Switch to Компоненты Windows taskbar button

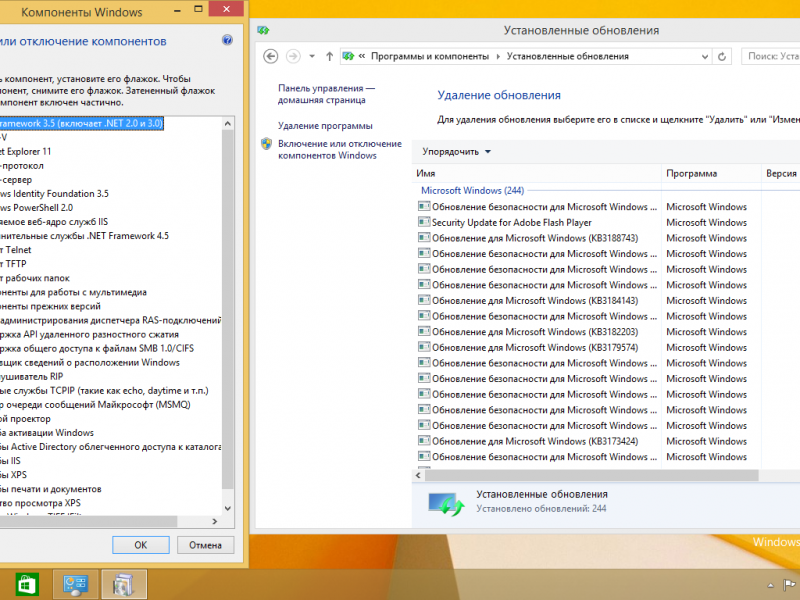pos(124,585)
